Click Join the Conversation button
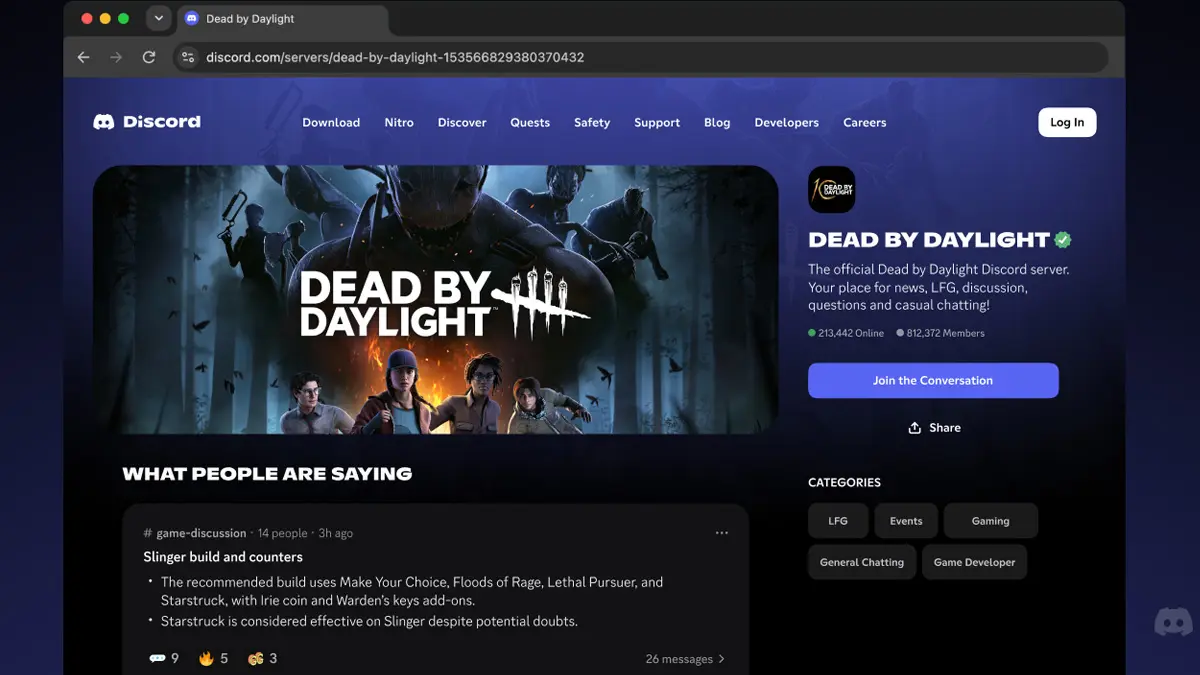Screen dimensions: 1200x675 (933, 380)
